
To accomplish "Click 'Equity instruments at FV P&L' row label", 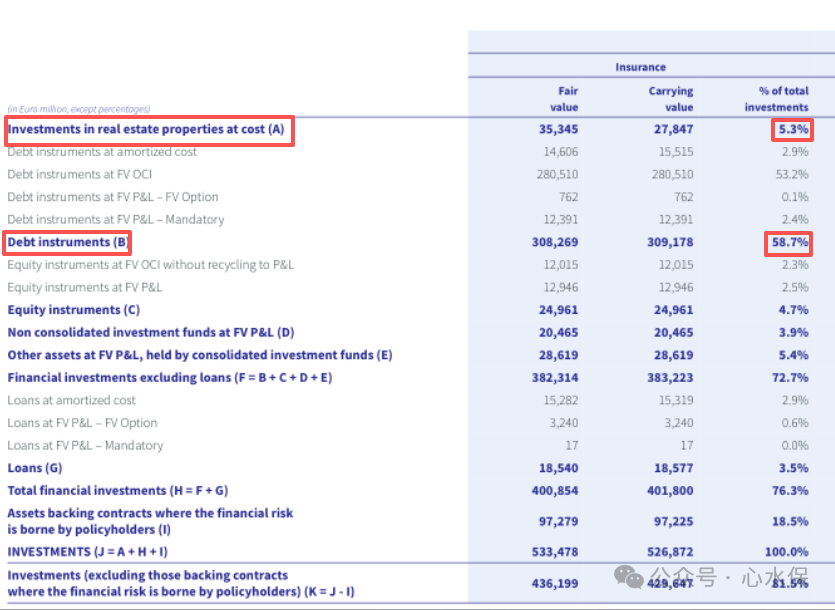I will [x=85, y=288].
